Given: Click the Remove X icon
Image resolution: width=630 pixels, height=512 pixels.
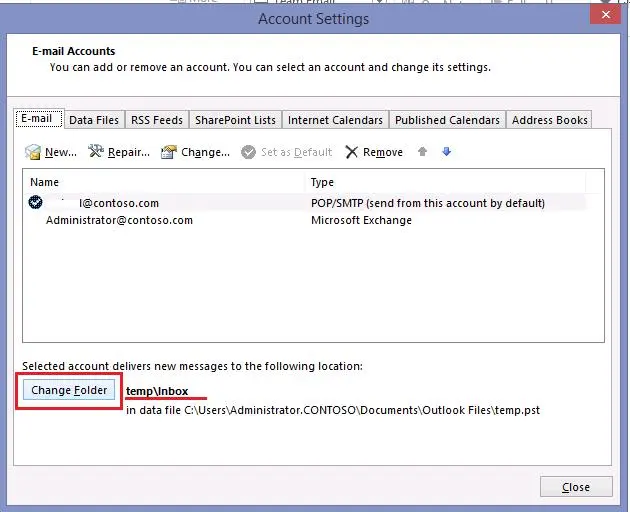Looking at the screenshot, I should point(352,152).
